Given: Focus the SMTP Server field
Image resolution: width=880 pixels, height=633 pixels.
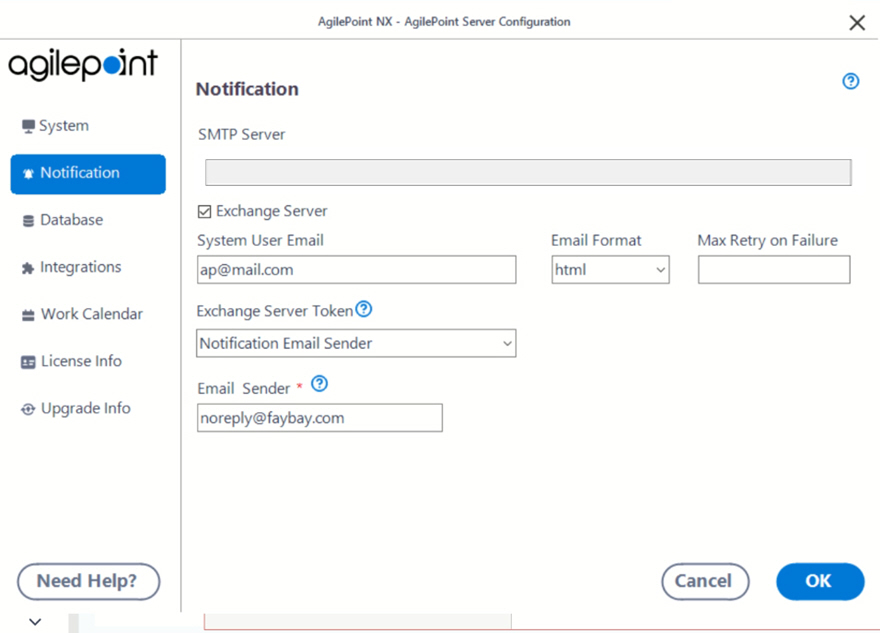Looking at the screenshot, I should (528, 172).
